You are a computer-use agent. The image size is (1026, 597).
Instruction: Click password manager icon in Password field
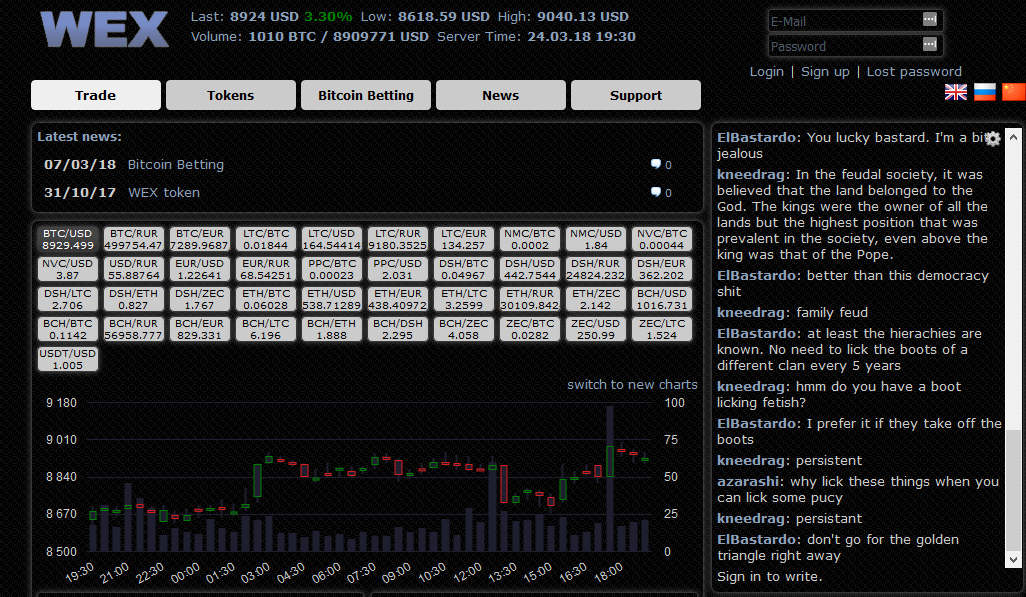pos(930,44)
